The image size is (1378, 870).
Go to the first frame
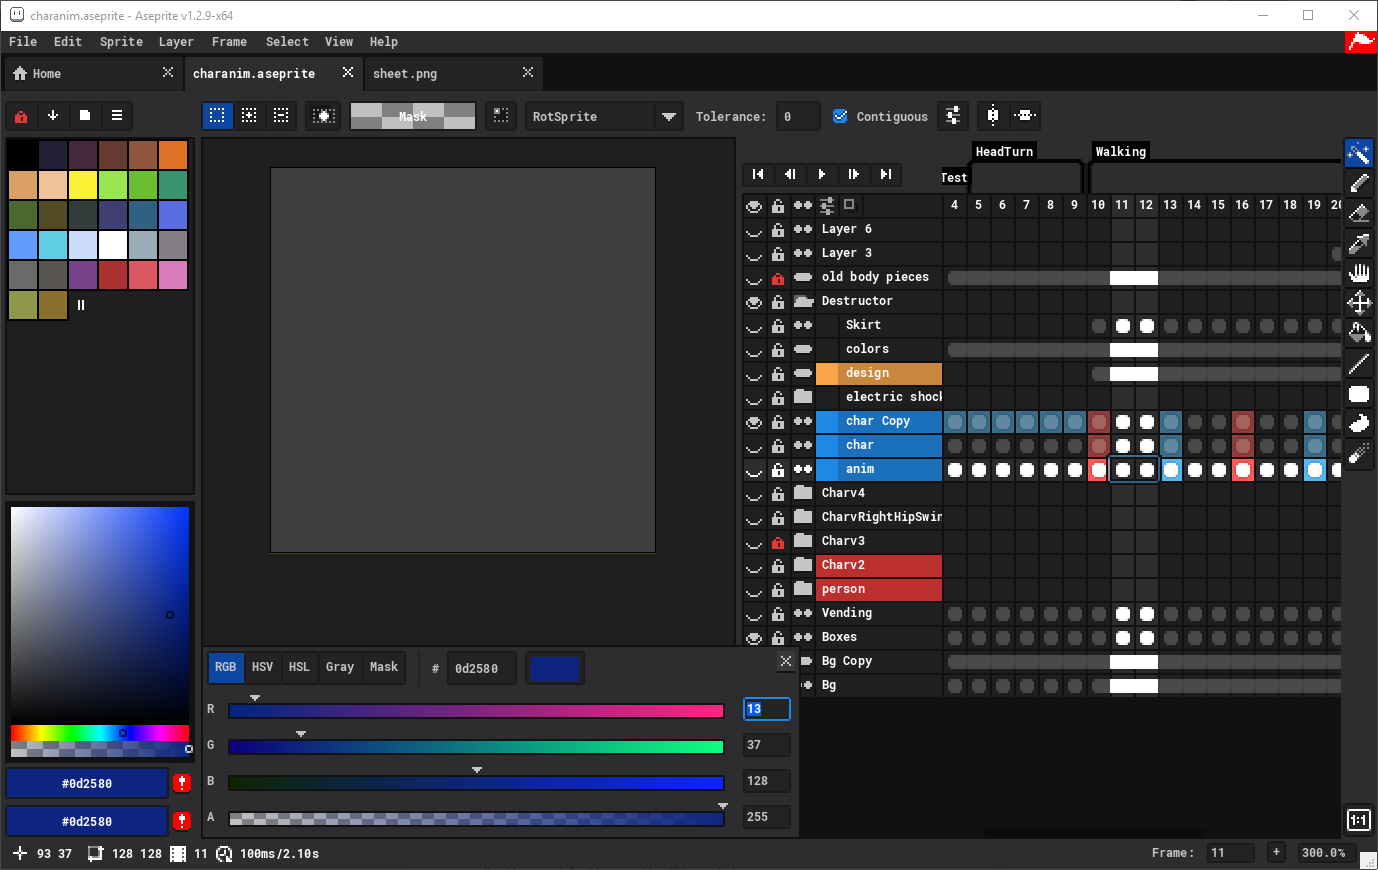tap(758, 174)
